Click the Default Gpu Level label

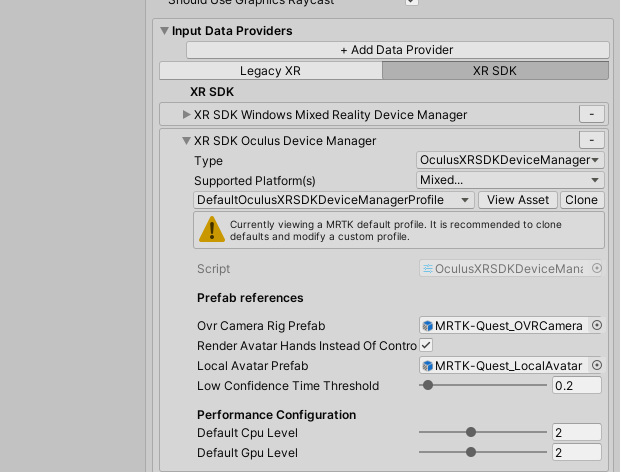point(247,453)
